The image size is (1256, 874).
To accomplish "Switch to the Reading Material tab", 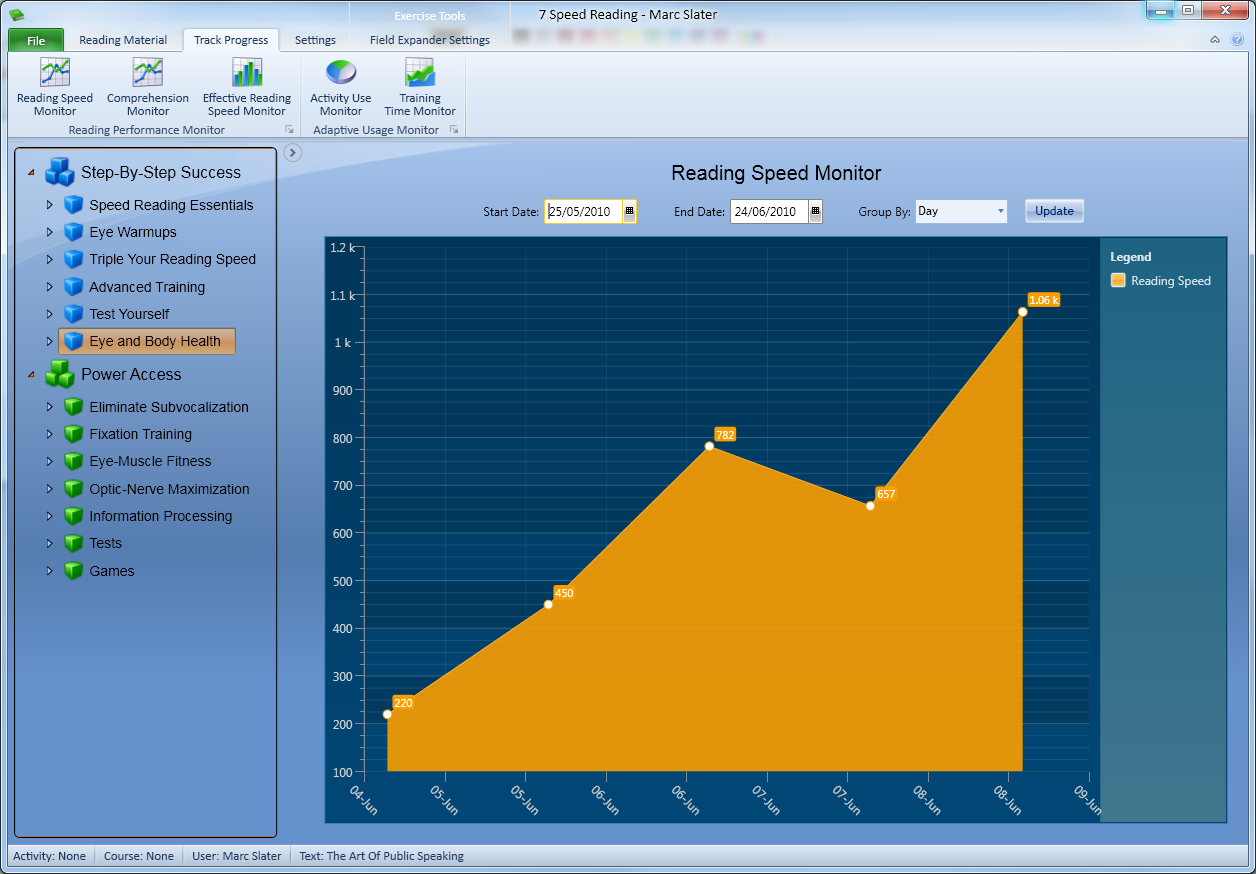I will point(123,40).
